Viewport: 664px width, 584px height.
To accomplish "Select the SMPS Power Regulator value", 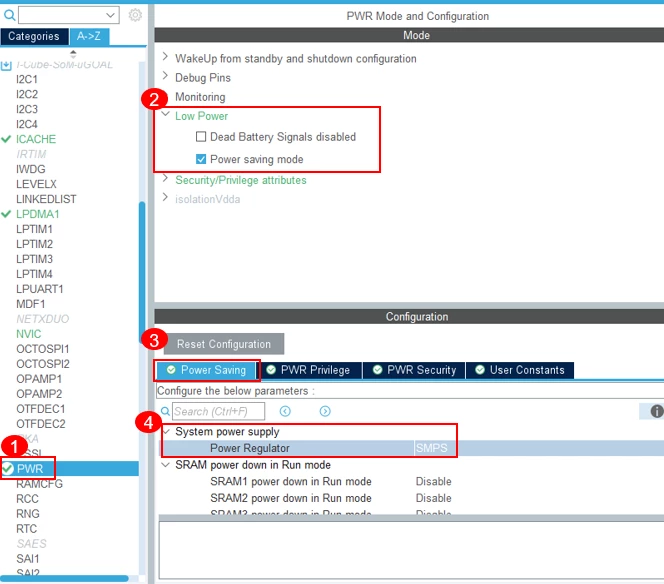I will point(431,448).
